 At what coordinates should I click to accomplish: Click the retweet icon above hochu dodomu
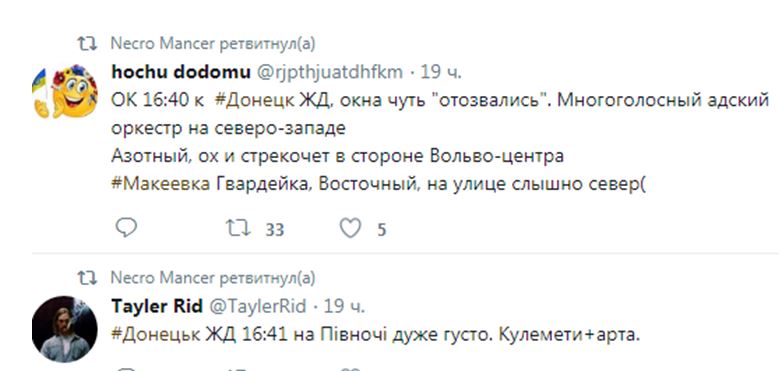pos(87,44)
